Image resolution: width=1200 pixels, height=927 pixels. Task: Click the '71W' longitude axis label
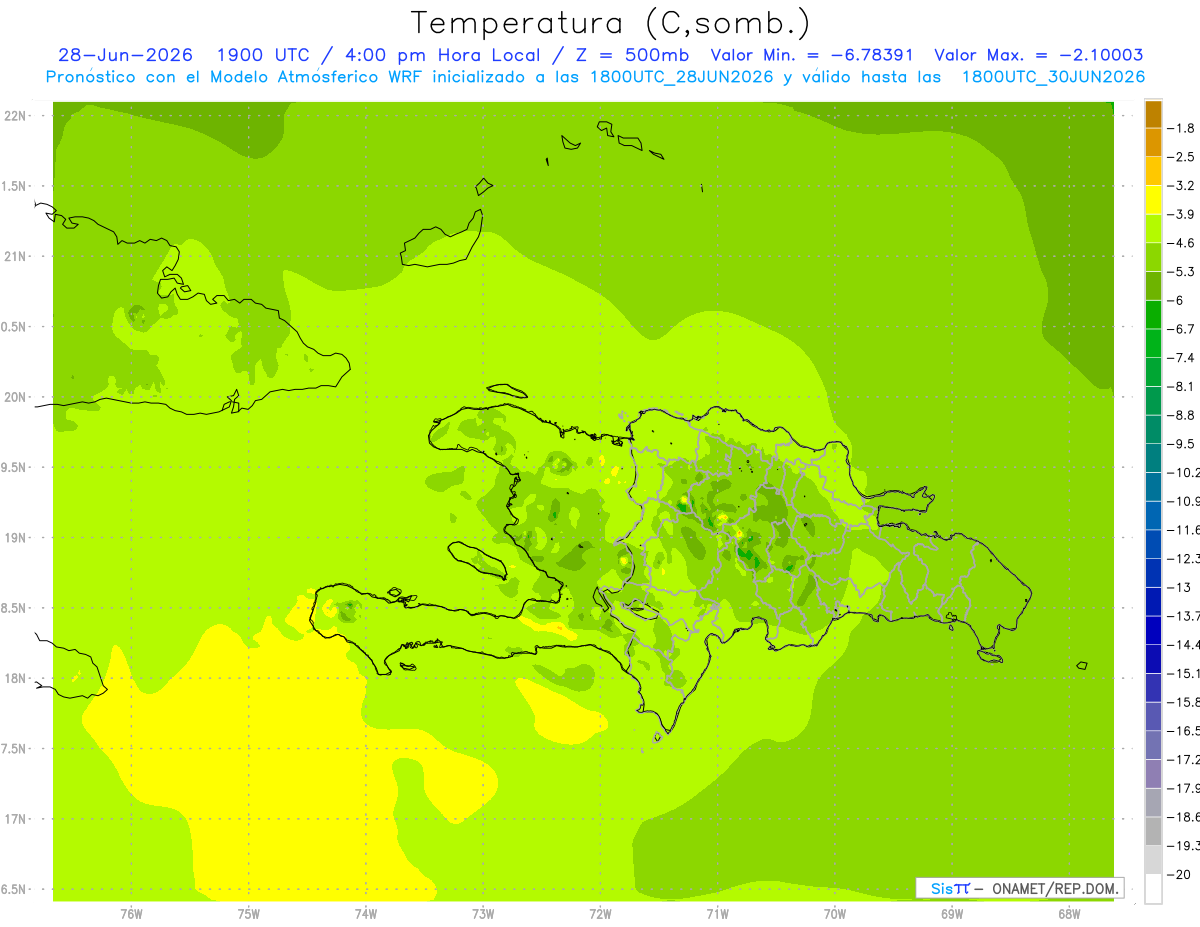(717, 913)
